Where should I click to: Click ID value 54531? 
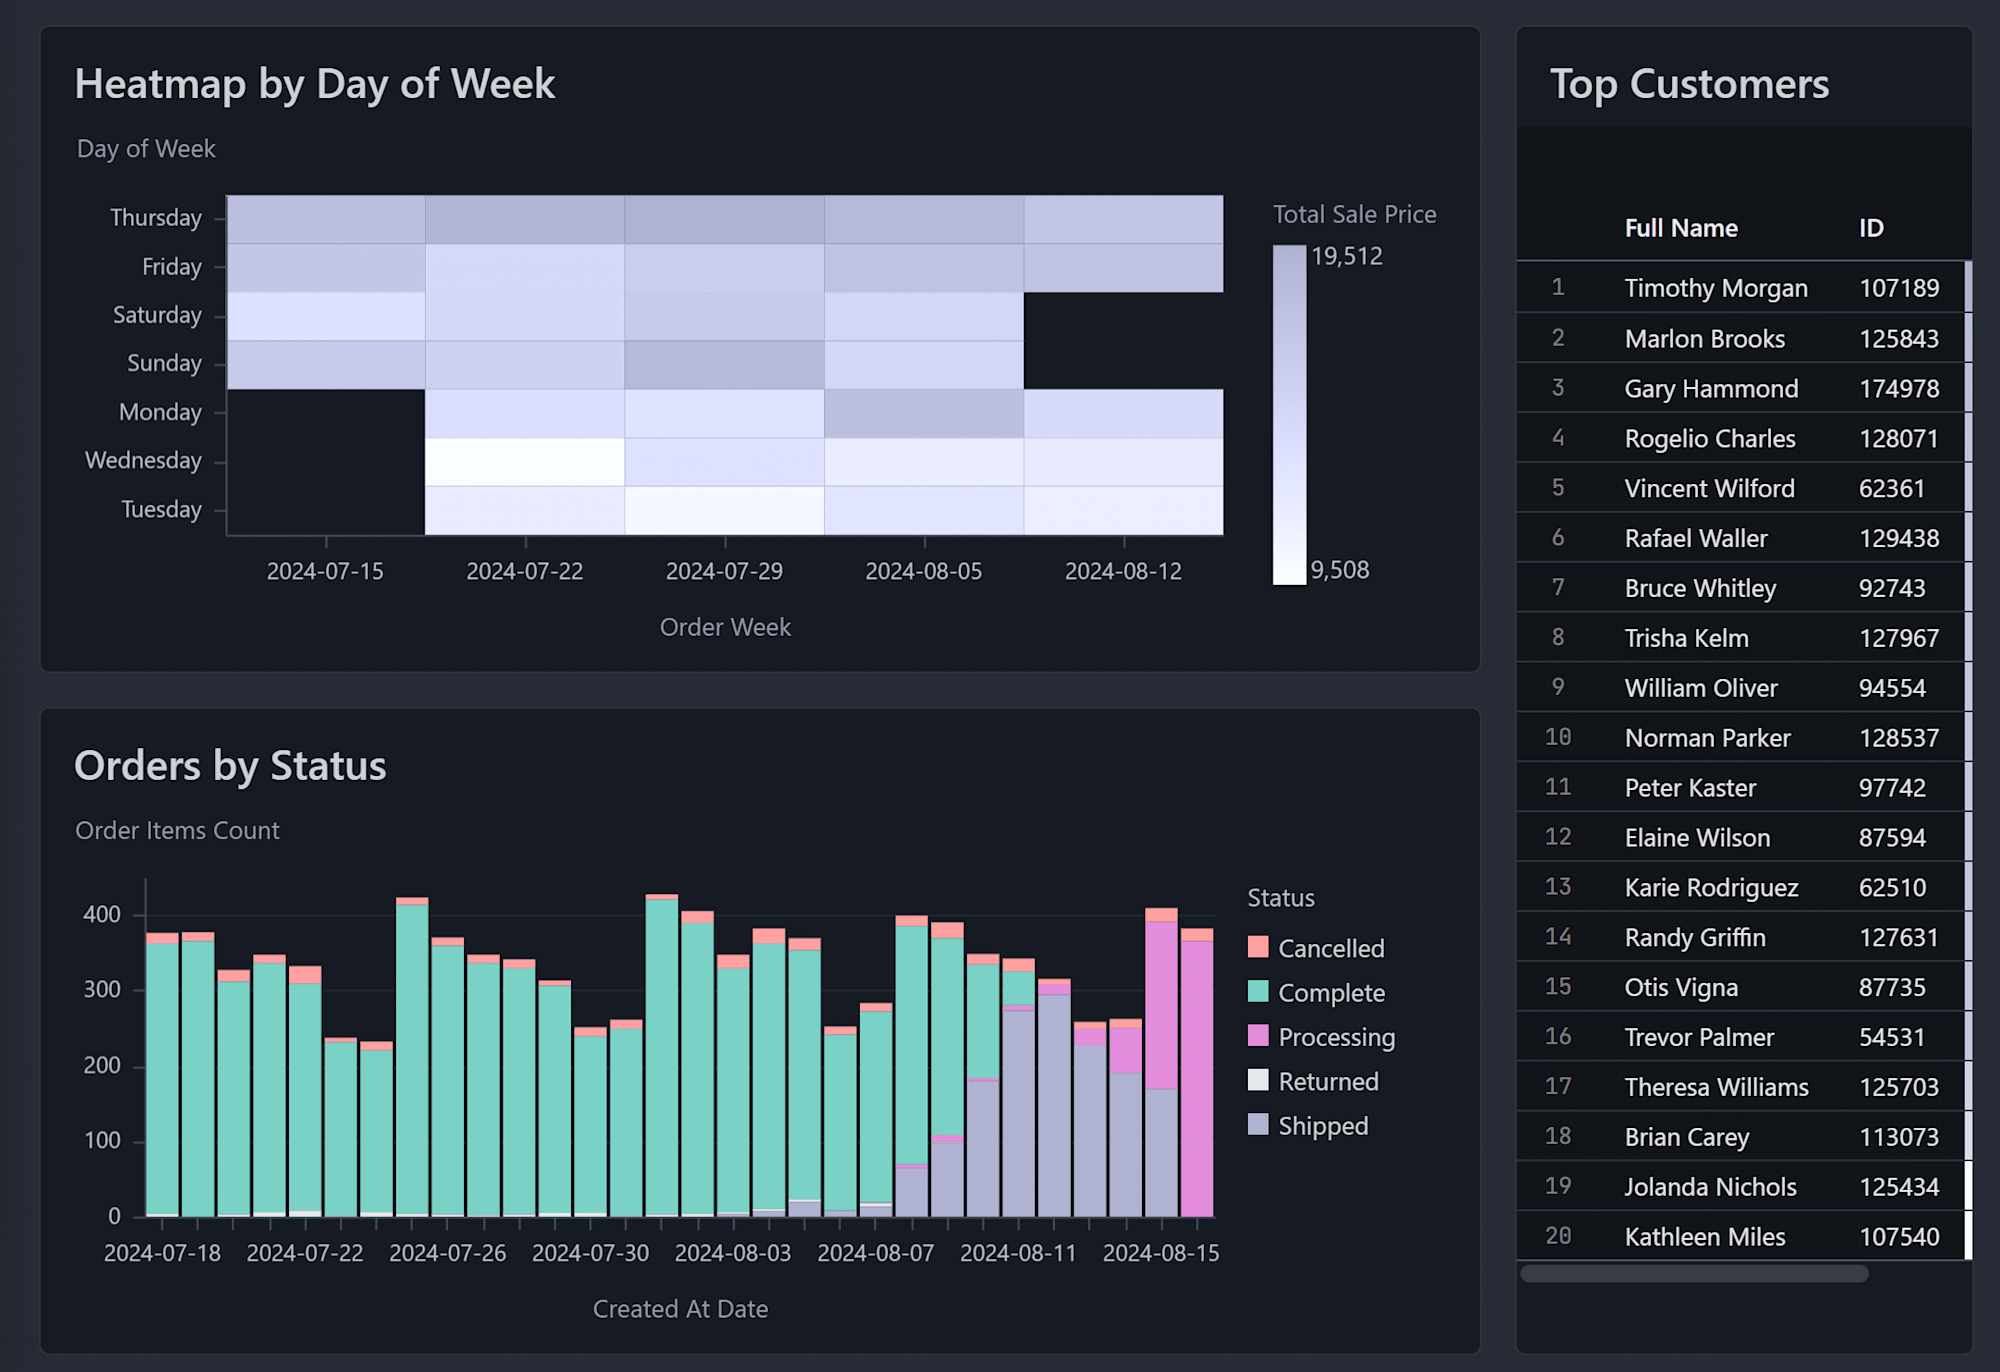1892,1037
